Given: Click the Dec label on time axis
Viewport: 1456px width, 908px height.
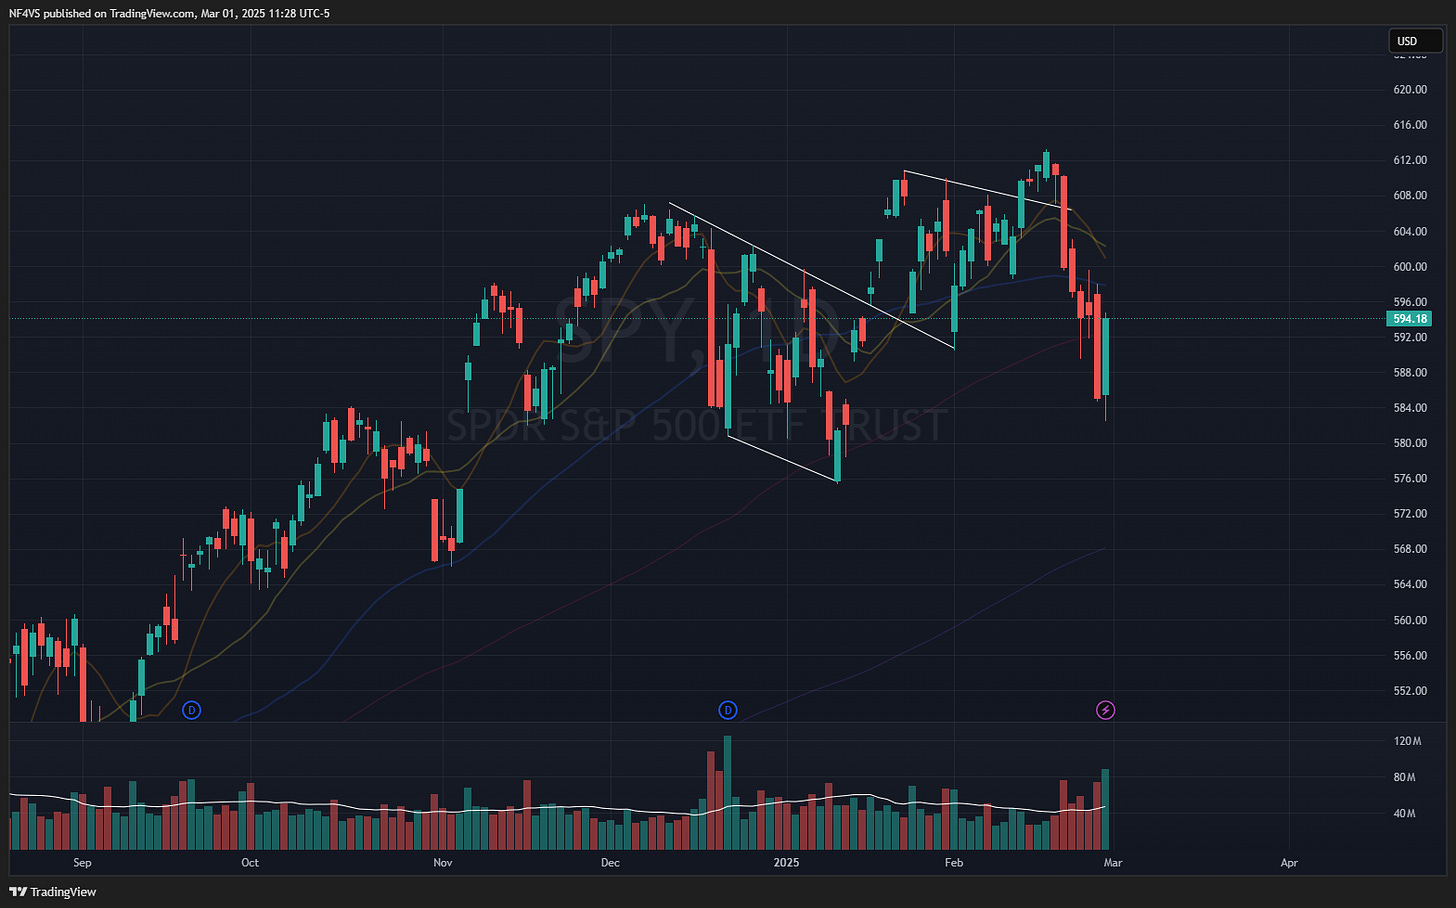Looking at the screenshot, I should pyautogui.click(x=610, y=863).
